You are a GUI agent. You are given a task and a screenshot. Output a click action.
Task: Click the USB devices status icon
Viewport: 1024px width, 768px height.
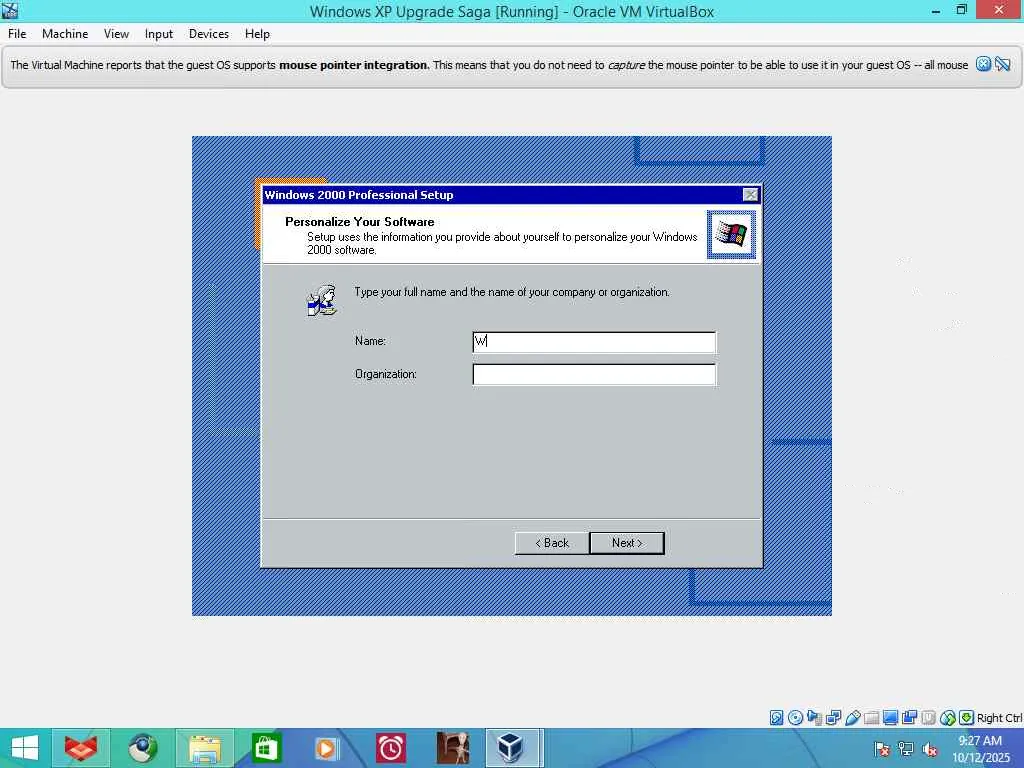(852, 718)
